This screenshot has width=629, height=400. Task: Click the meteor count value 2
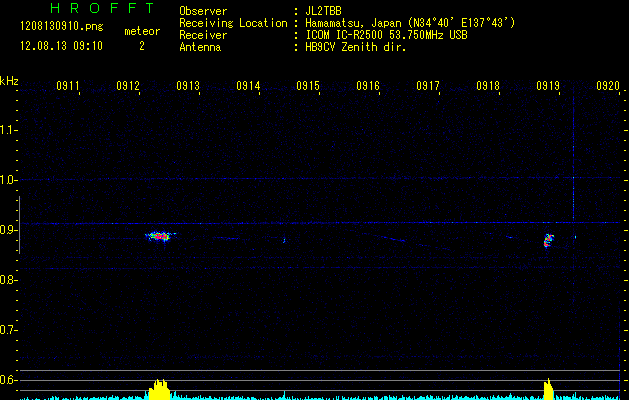coord(141,46)
